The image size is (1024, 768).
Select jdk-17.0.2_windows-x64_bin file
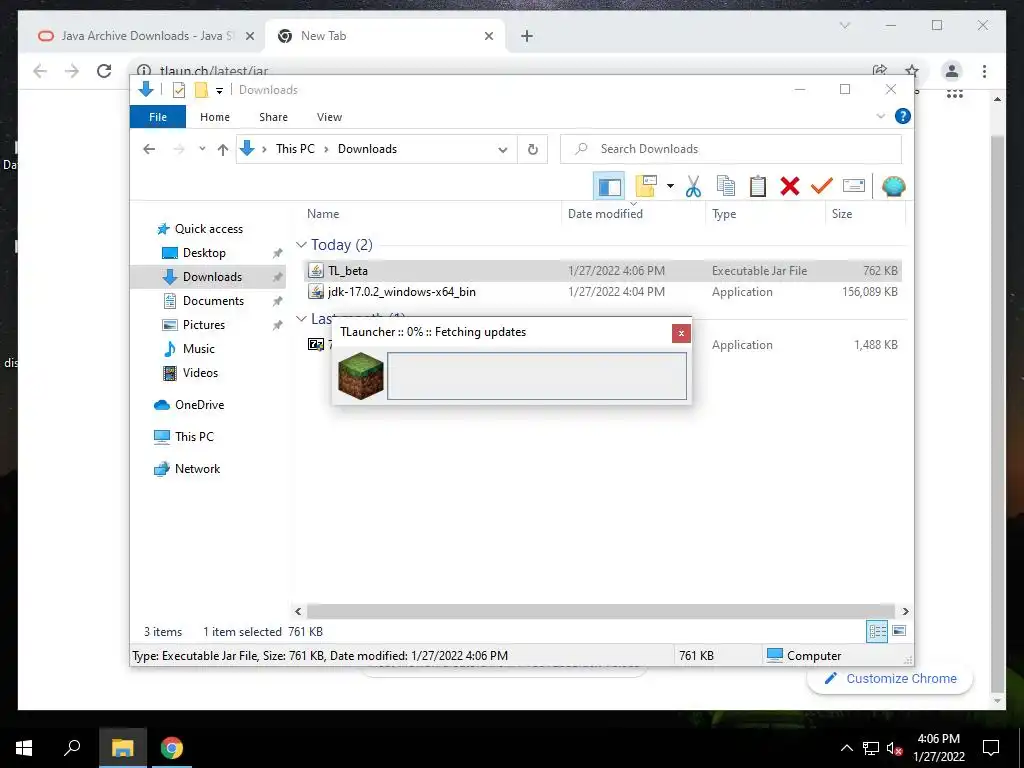[603, 292]
